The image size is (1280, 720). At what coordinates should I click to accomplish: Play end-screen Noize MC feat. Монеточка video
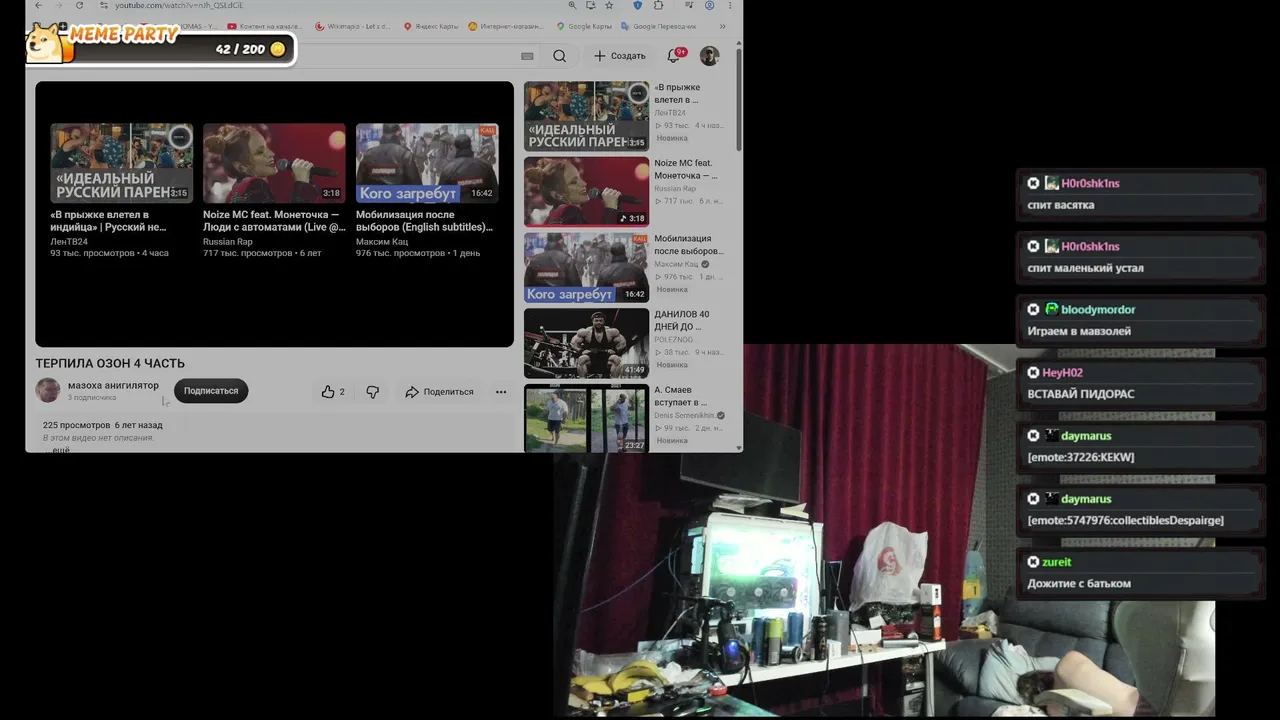click(x=274, y=163)
